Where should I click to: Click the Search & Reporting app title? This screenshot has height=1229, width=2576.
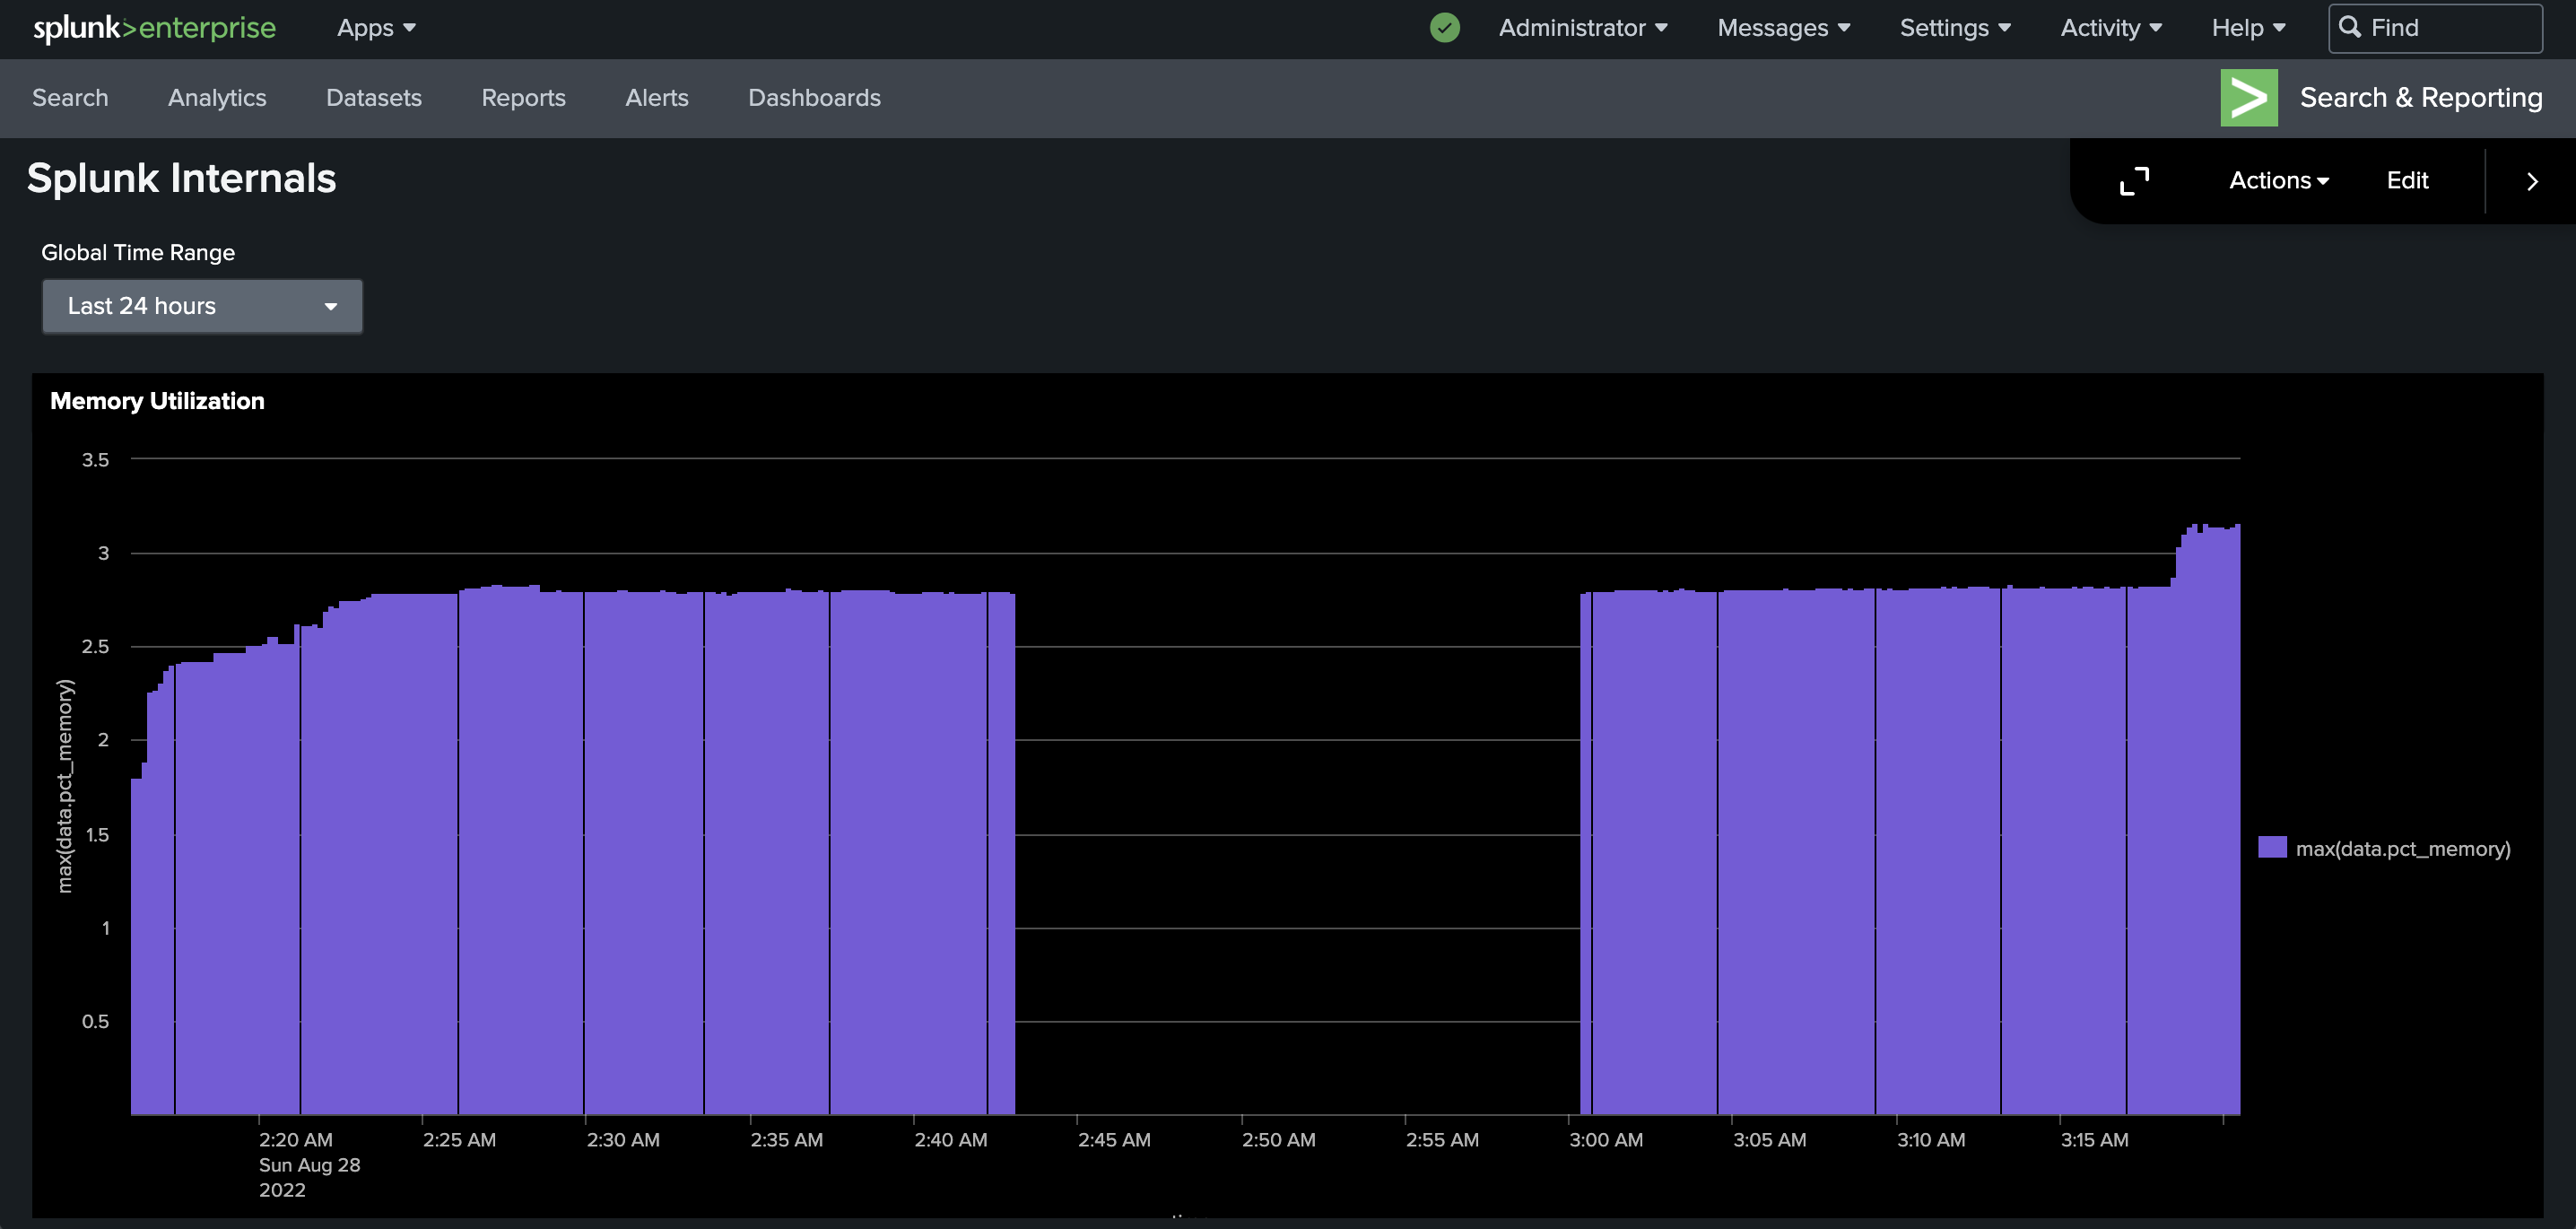[x=2421, y=98]
